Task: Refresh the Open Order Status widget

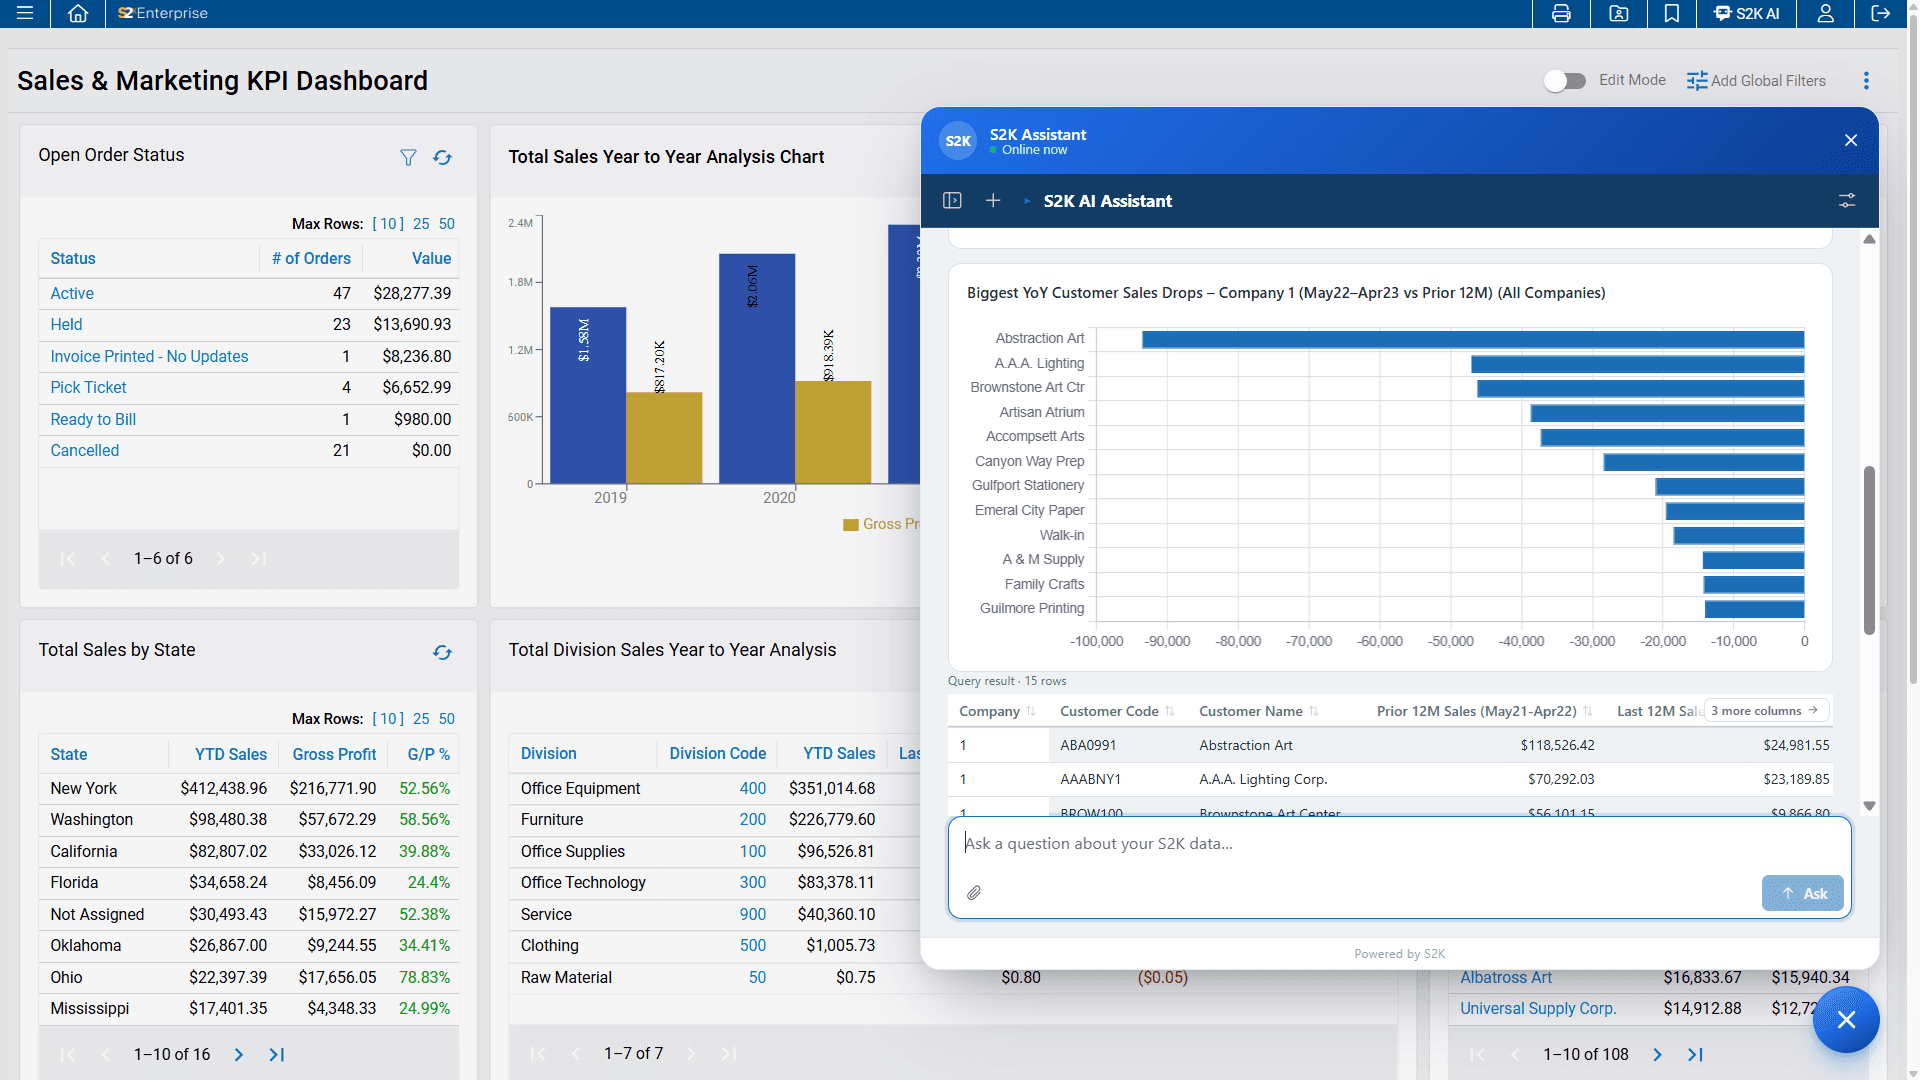Action: click(442, 158)
